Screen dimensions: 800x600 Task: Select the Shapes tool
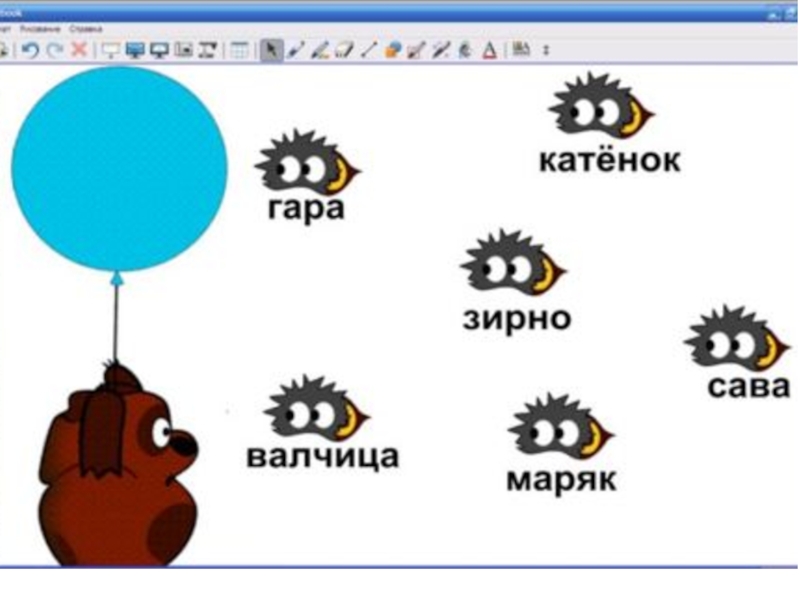click(x=392, y=50)
